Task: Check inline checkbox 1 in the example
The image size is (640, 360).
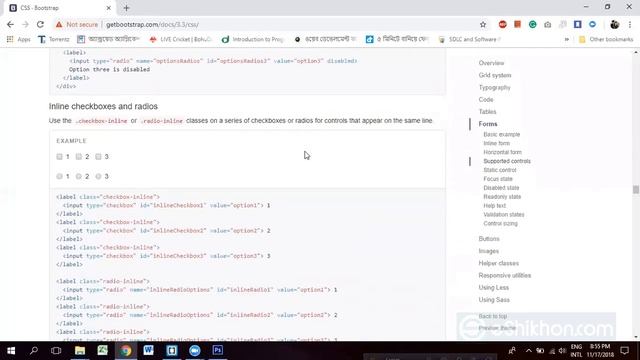Action: [x=60, y=157]
